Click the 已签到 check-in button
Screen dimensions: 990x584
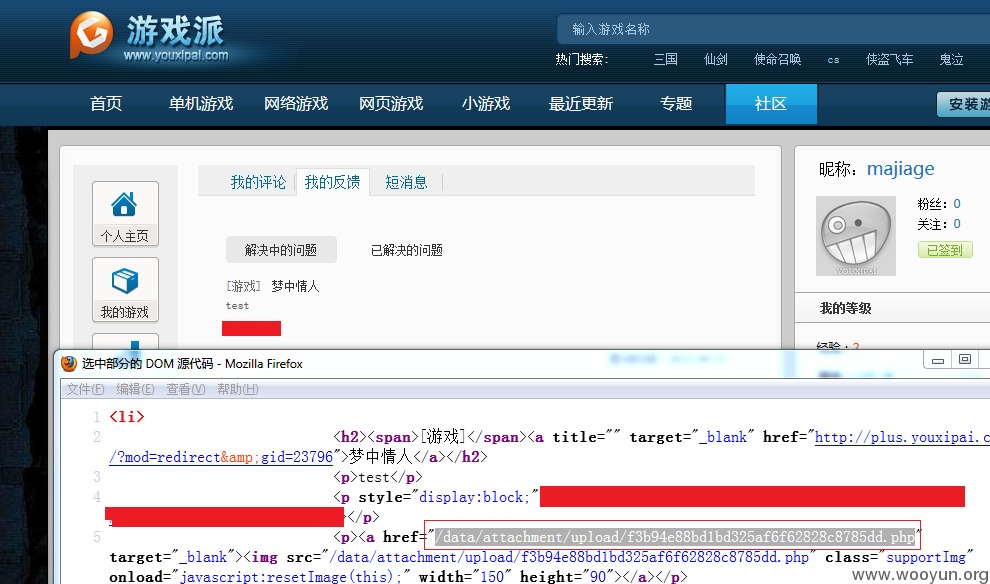[945, 250]
